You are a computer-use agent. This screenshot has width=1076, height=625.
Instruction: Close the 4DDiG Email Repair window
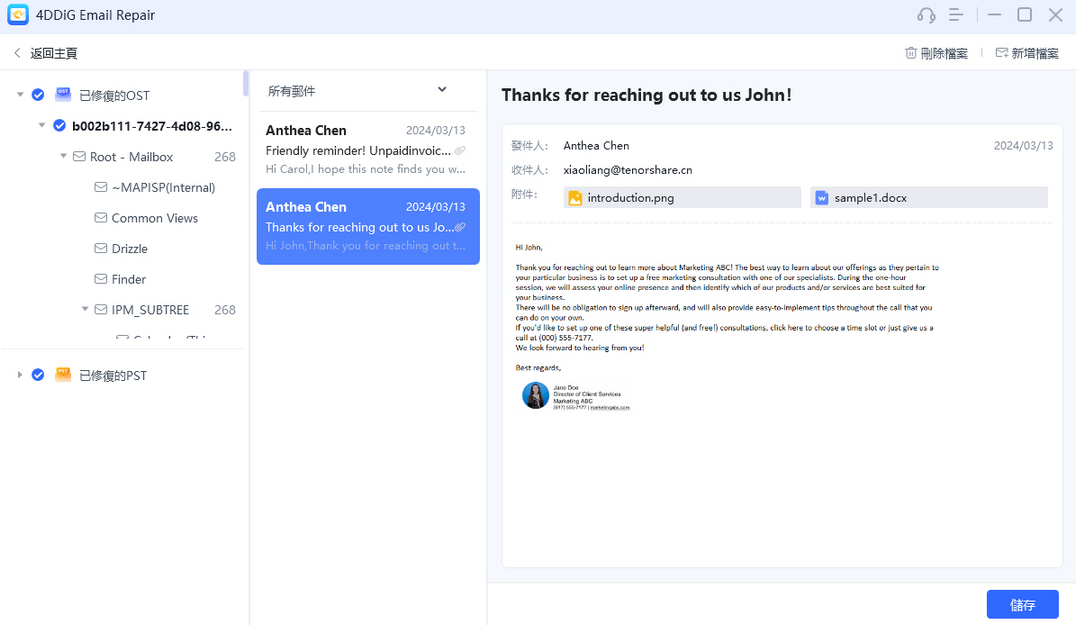point(1055,14)
